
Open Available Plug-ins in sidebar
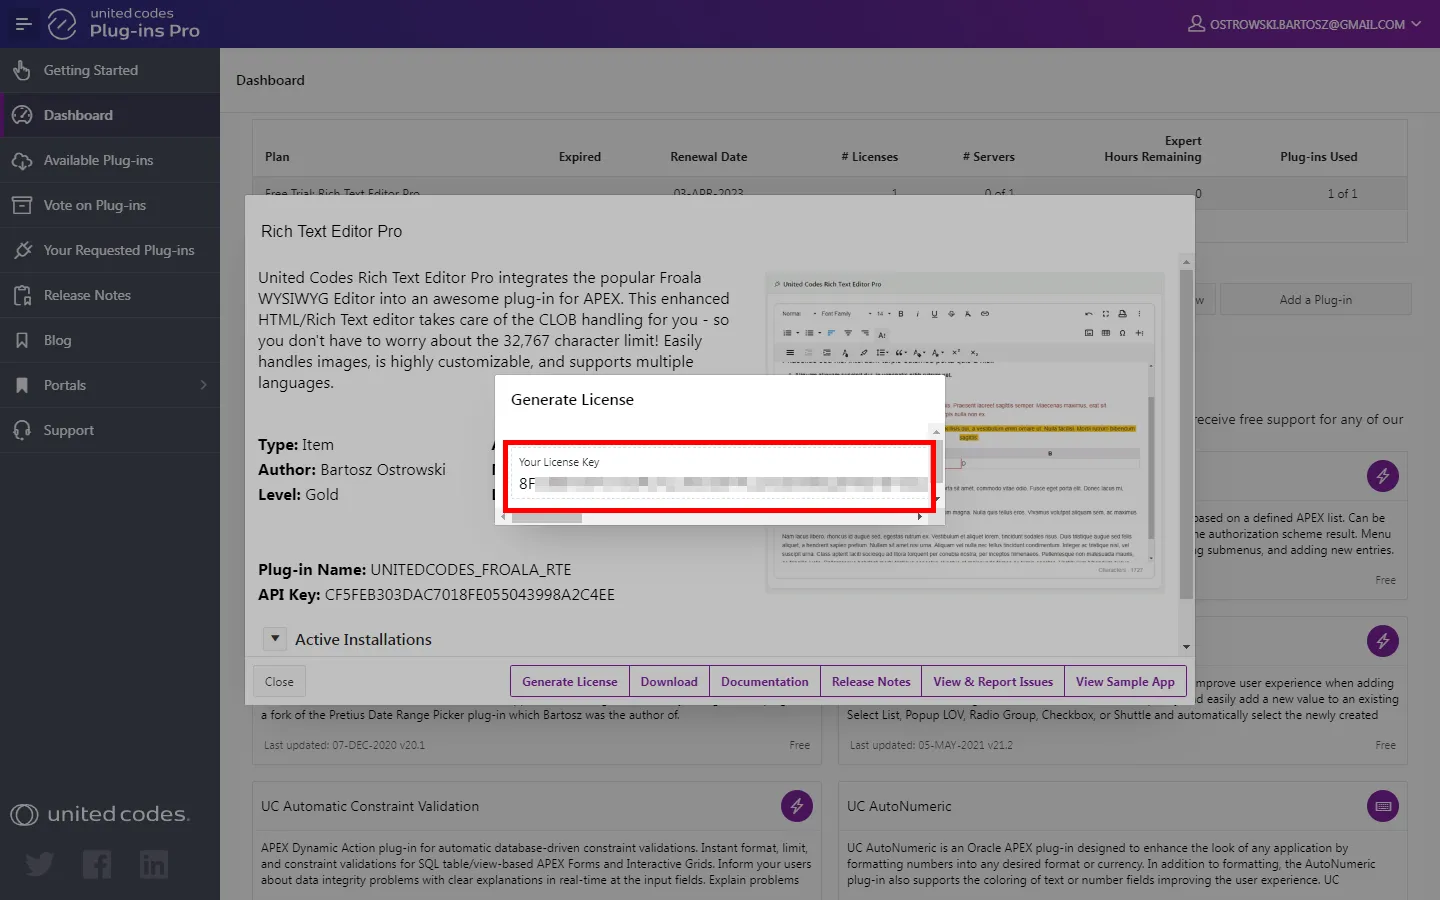(98, 160)
